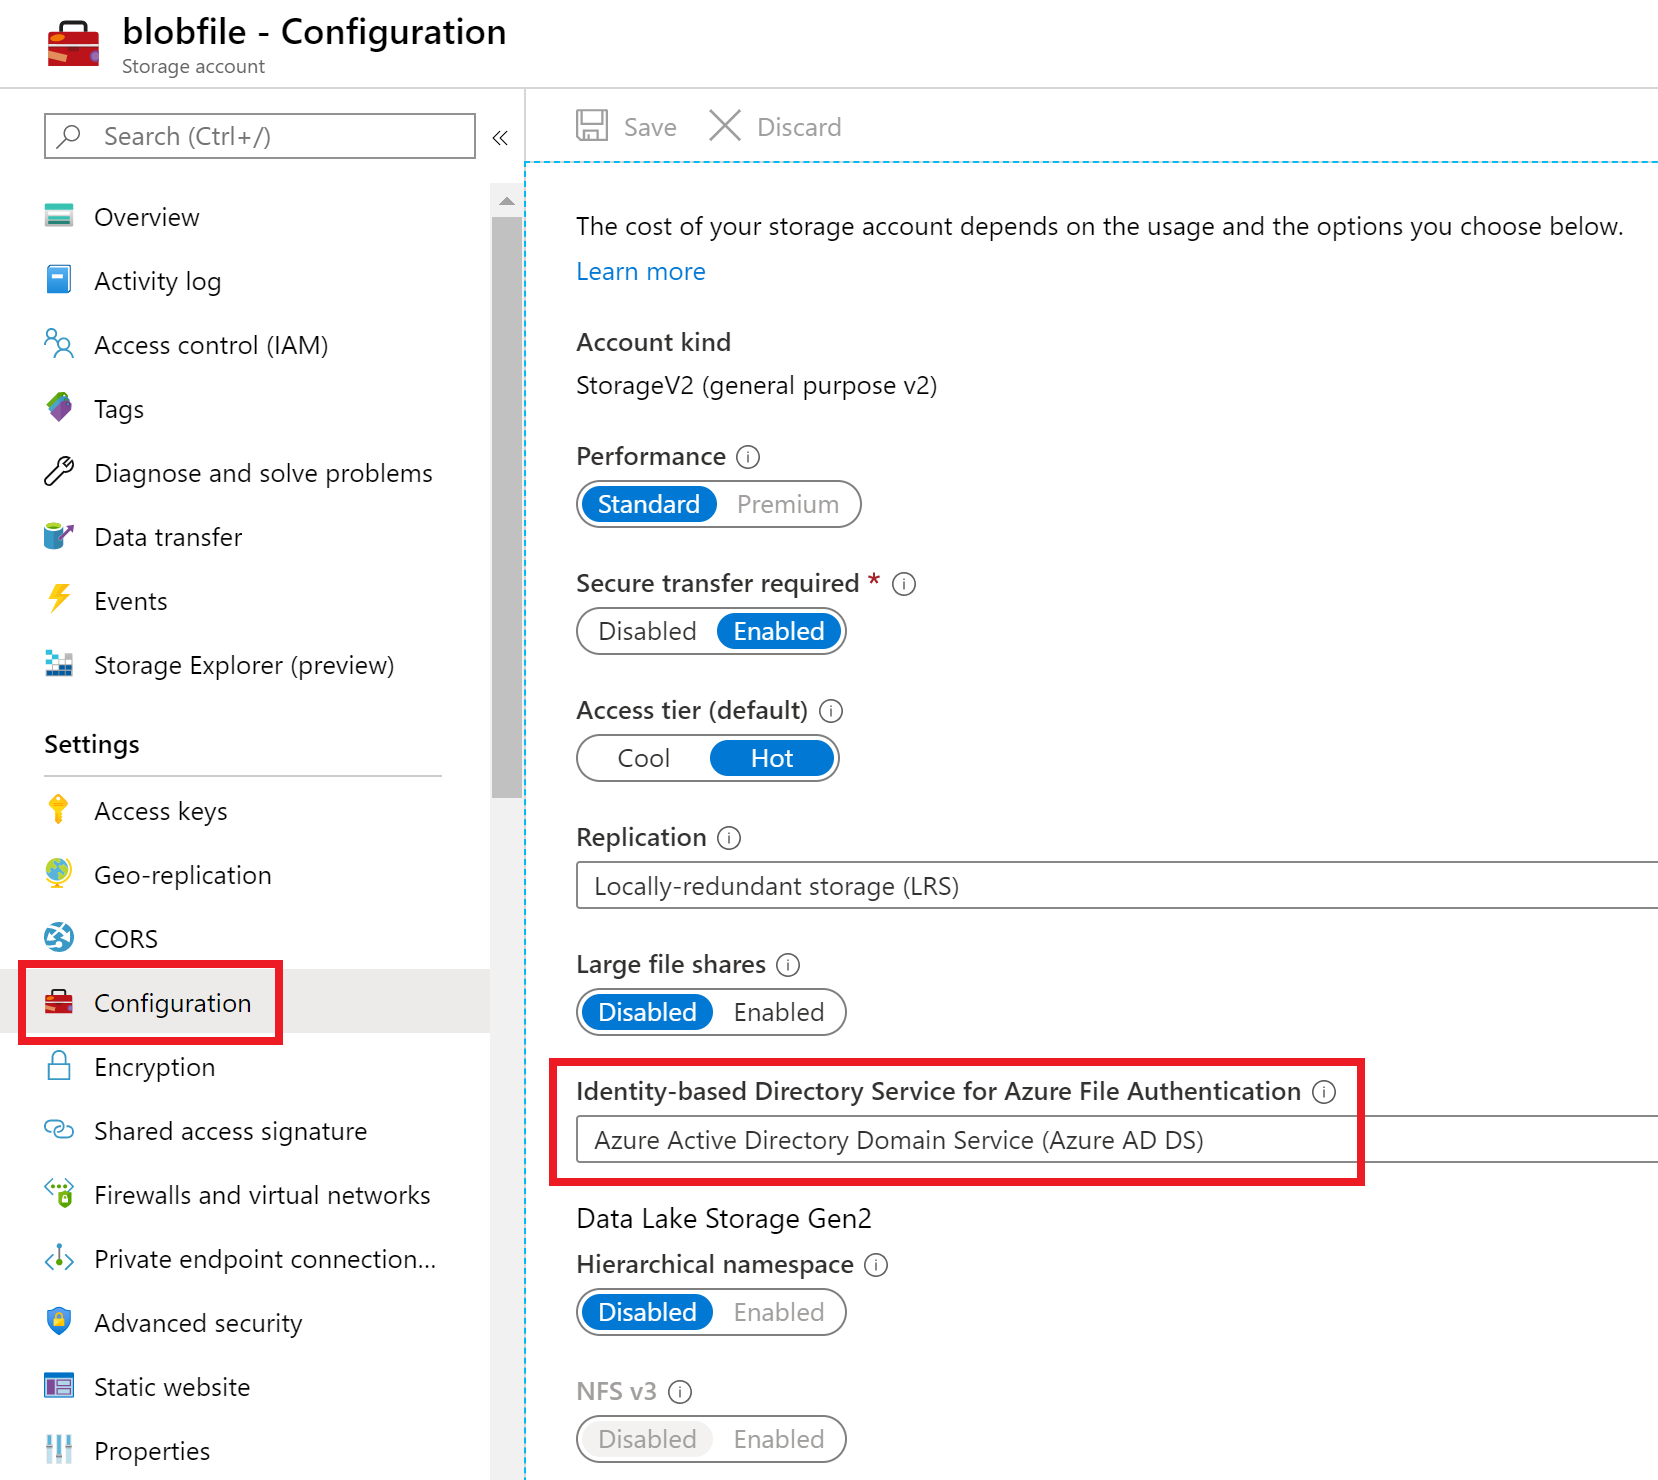
Task: Click the Shared access signature link icon
Action: [59, 1129]
